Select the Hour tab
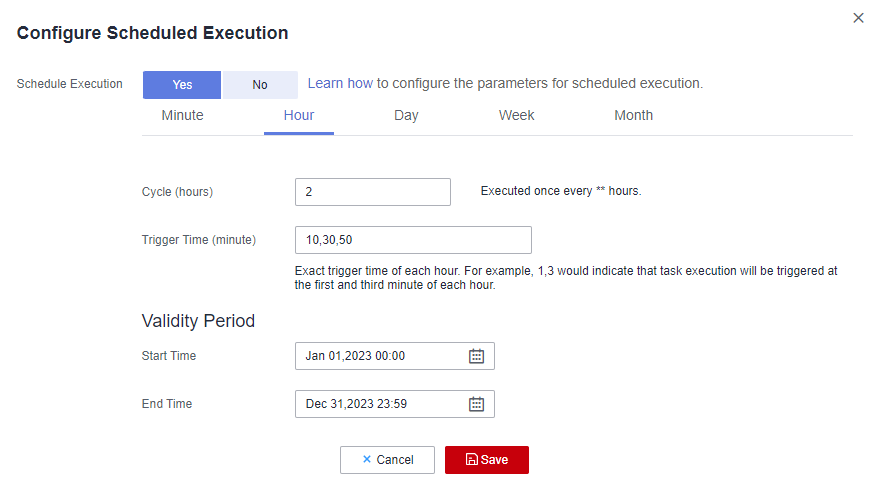 pos(299,115)
